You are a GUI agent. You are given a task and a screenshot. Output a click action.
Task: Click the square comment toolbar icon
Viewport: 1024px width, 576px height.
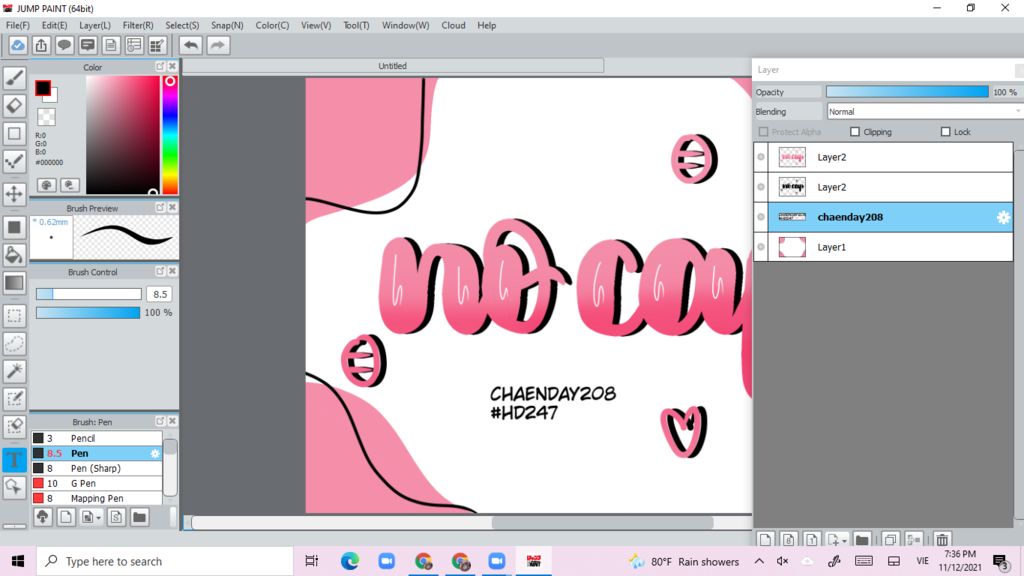pyautogui.click(x=88, y=45)
